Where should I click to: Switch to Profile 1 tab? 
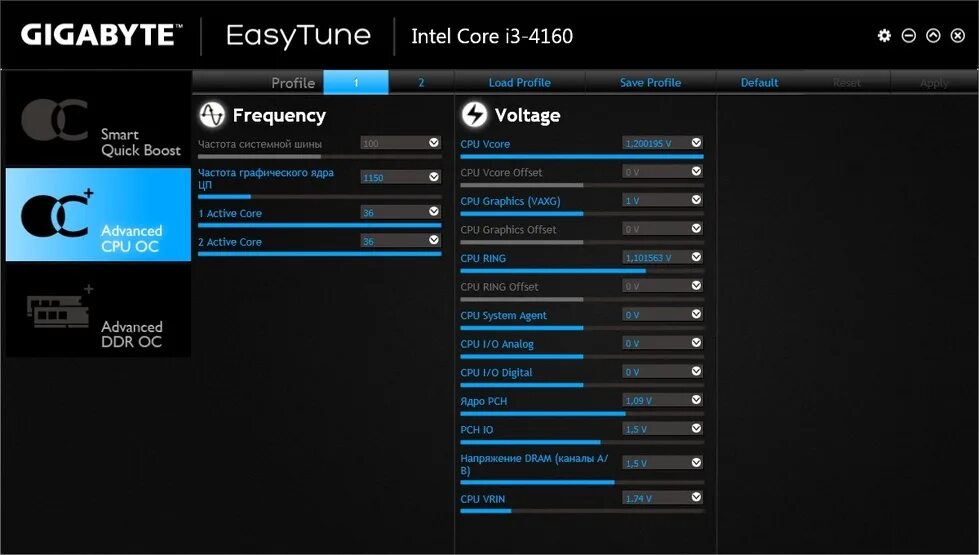(356, 82)
